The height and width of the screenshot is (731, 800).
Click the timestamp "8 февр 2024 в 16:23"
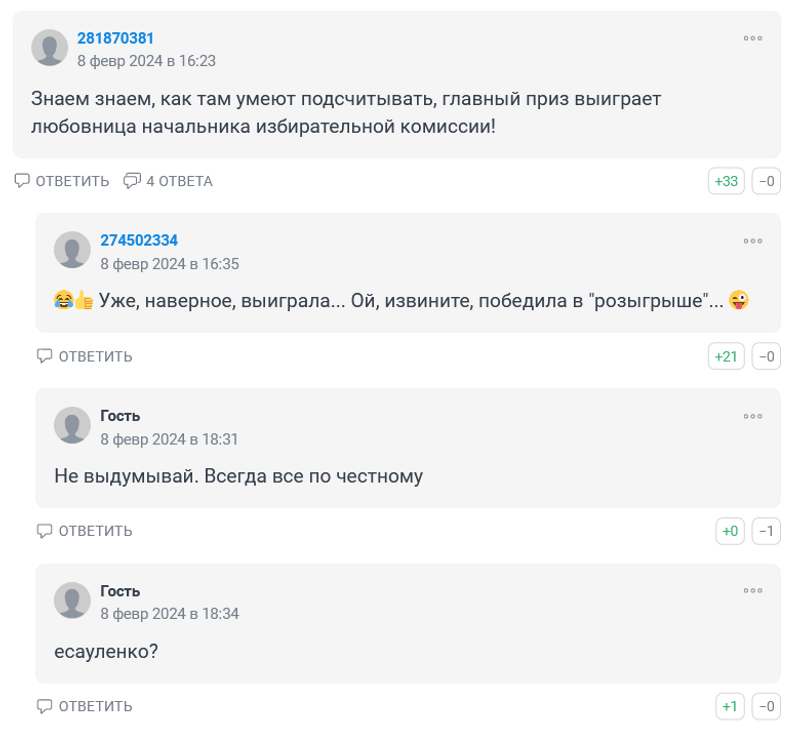pyautogui.click(x=146, y=61)
